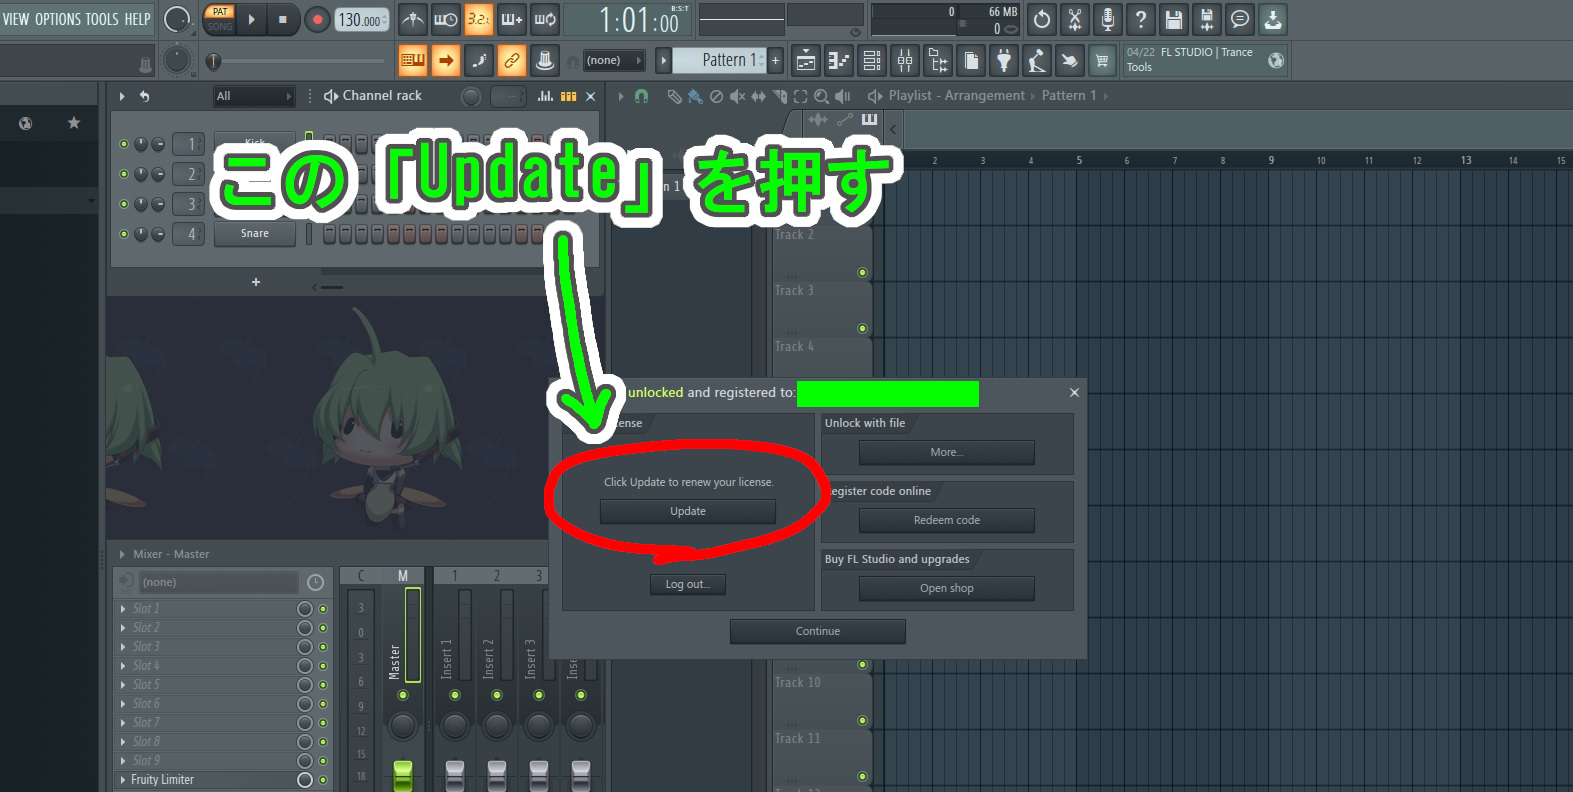Toggle the playlist magnet snap icon
This screenshot has height=792, width=1573.
coord(642,96)
